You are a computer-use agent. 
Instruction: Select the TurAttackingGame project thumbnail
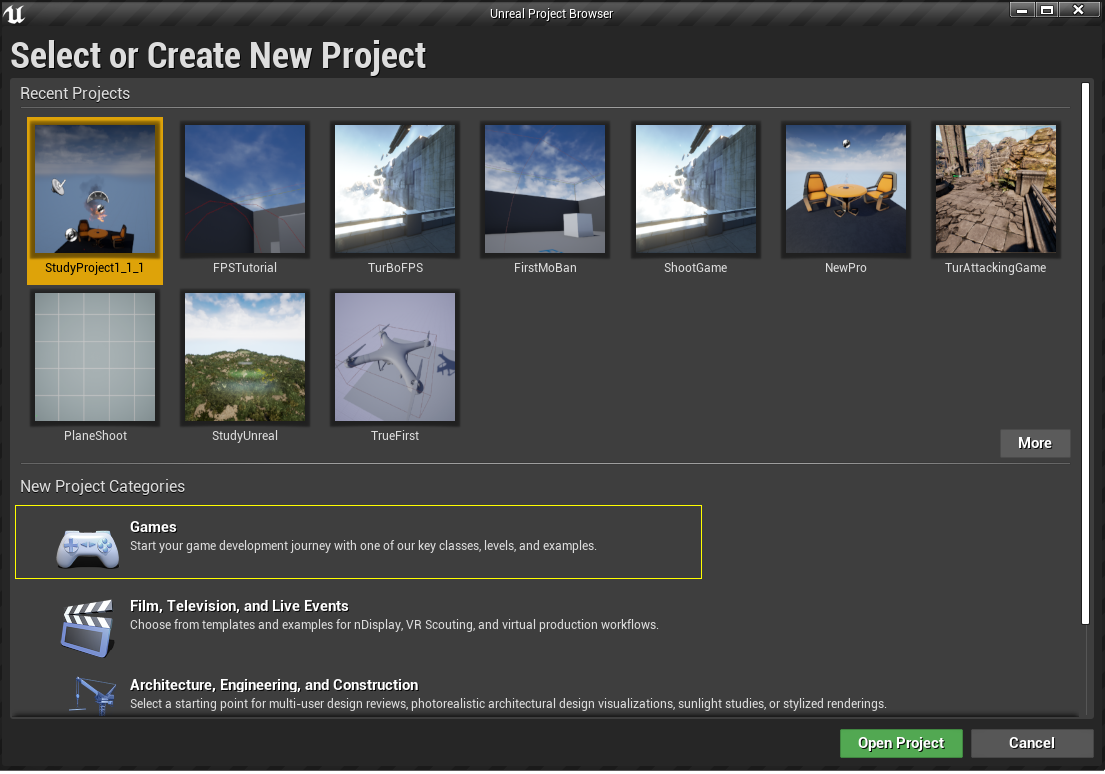[996, 189]
